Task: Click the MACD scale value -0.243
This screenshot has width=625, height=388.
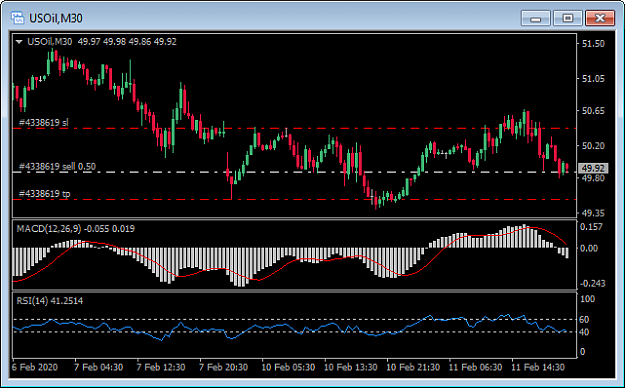Action: 592,284
